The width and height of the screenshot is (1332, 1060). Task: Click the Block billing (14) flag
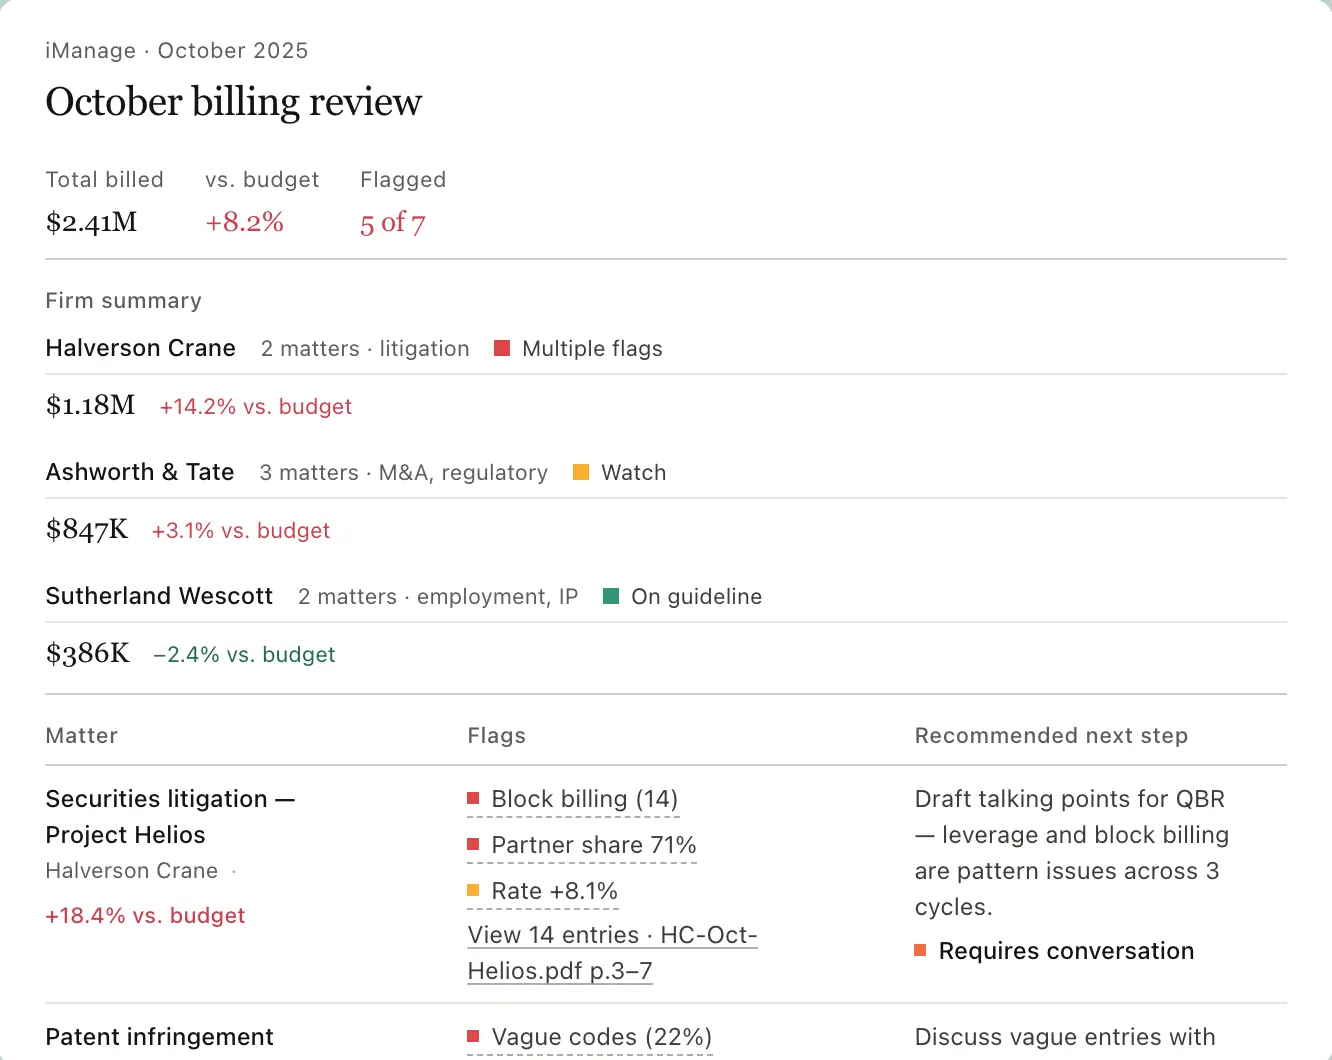coord(573,799)
